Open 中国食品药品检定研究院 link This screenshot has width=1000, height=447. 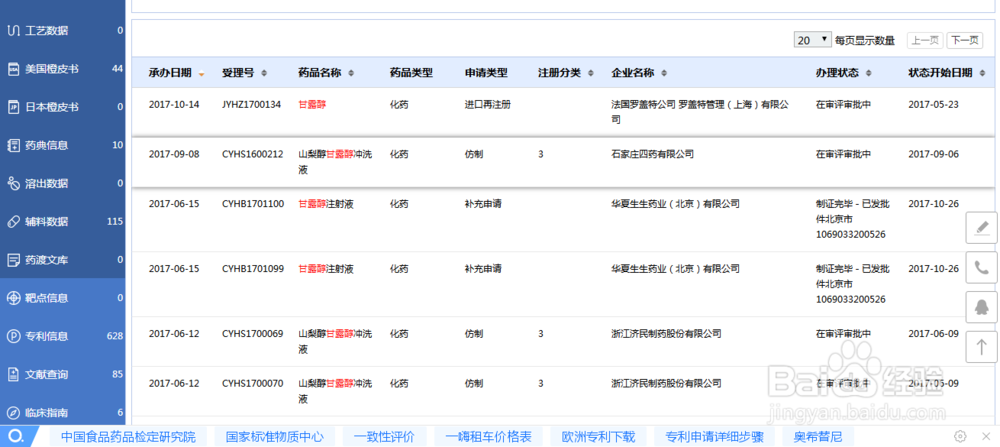(128, 437)
